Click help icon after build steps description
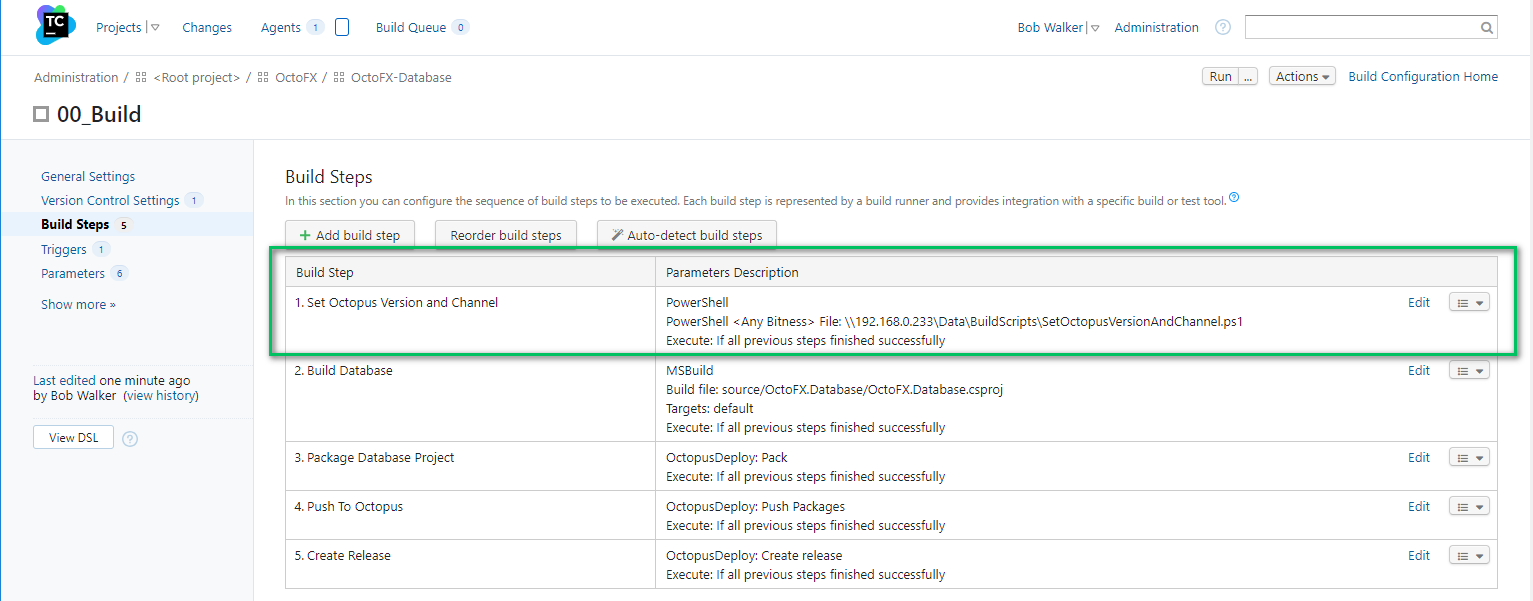The width and height of the screenshot is (1533, 601). tap(1234, 198)
